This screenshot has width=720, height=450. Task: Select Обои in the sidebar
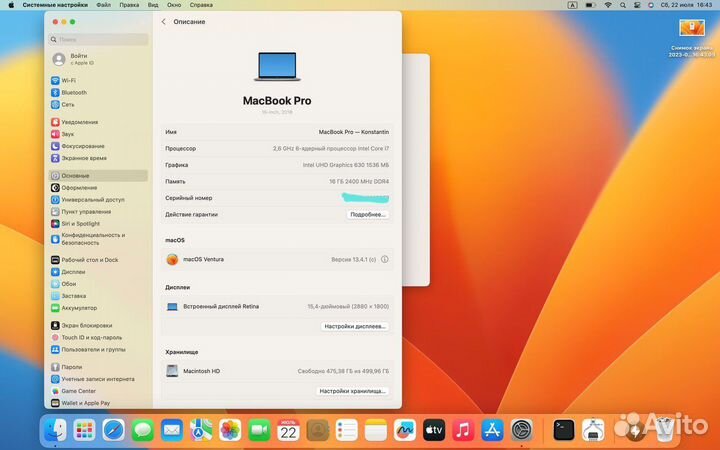pyautogui.click(x=63, y=284)
